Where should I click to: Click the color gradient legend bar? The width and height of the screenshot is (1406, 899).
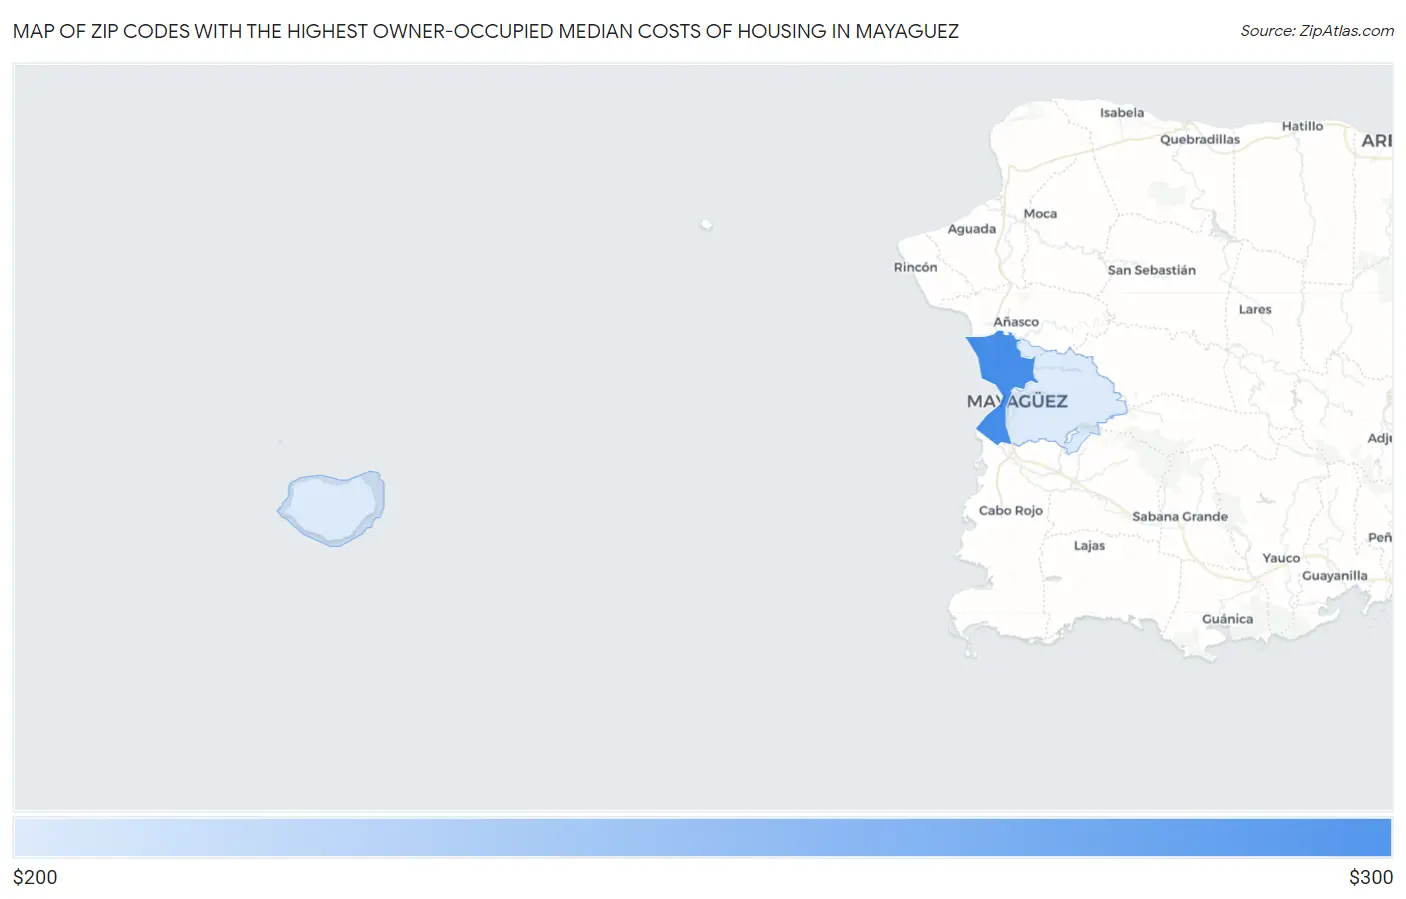[702, 837]
